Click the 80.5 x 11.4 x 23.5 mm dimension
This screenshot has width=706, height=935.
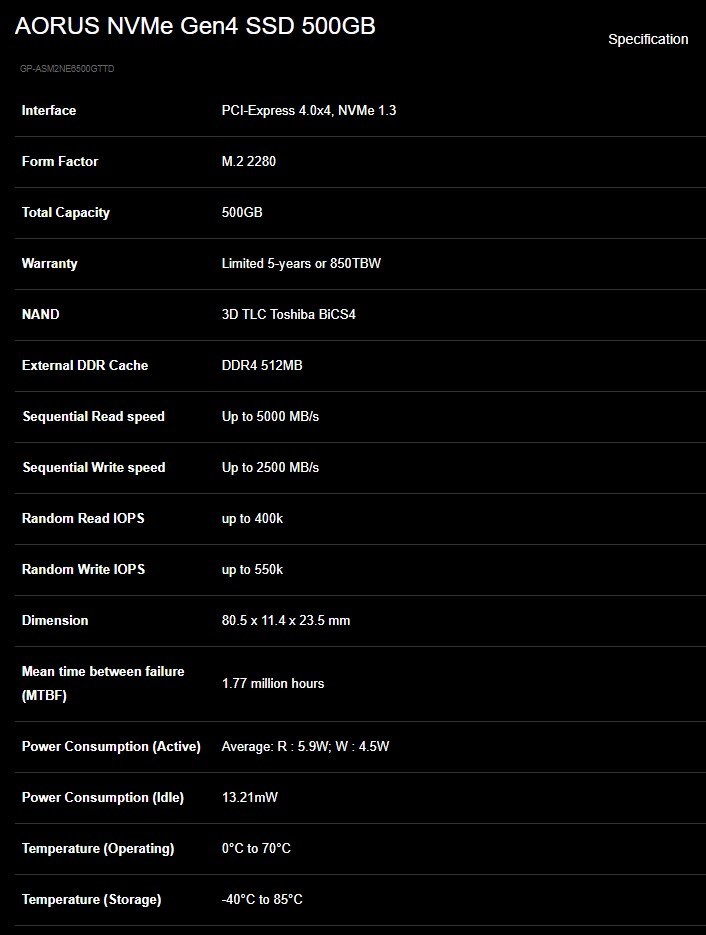click(286, 620)
